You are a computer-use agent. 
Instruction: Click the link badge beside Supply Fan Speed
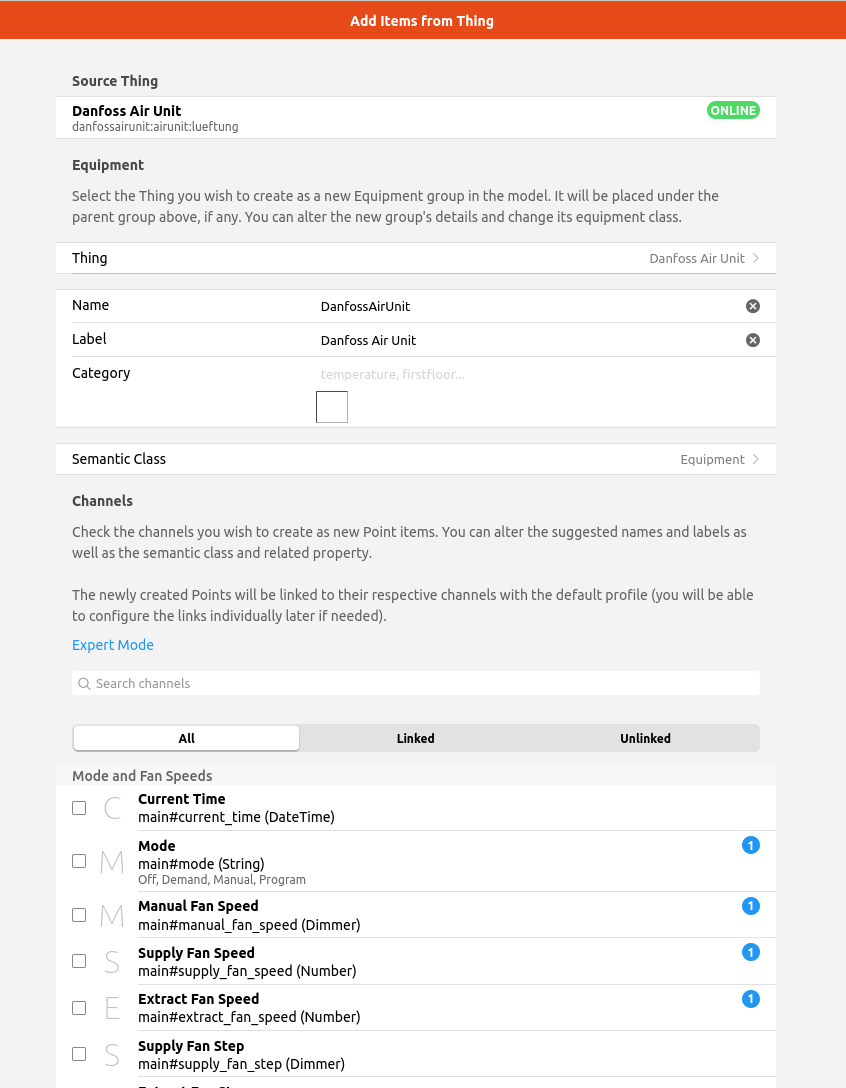751,953
